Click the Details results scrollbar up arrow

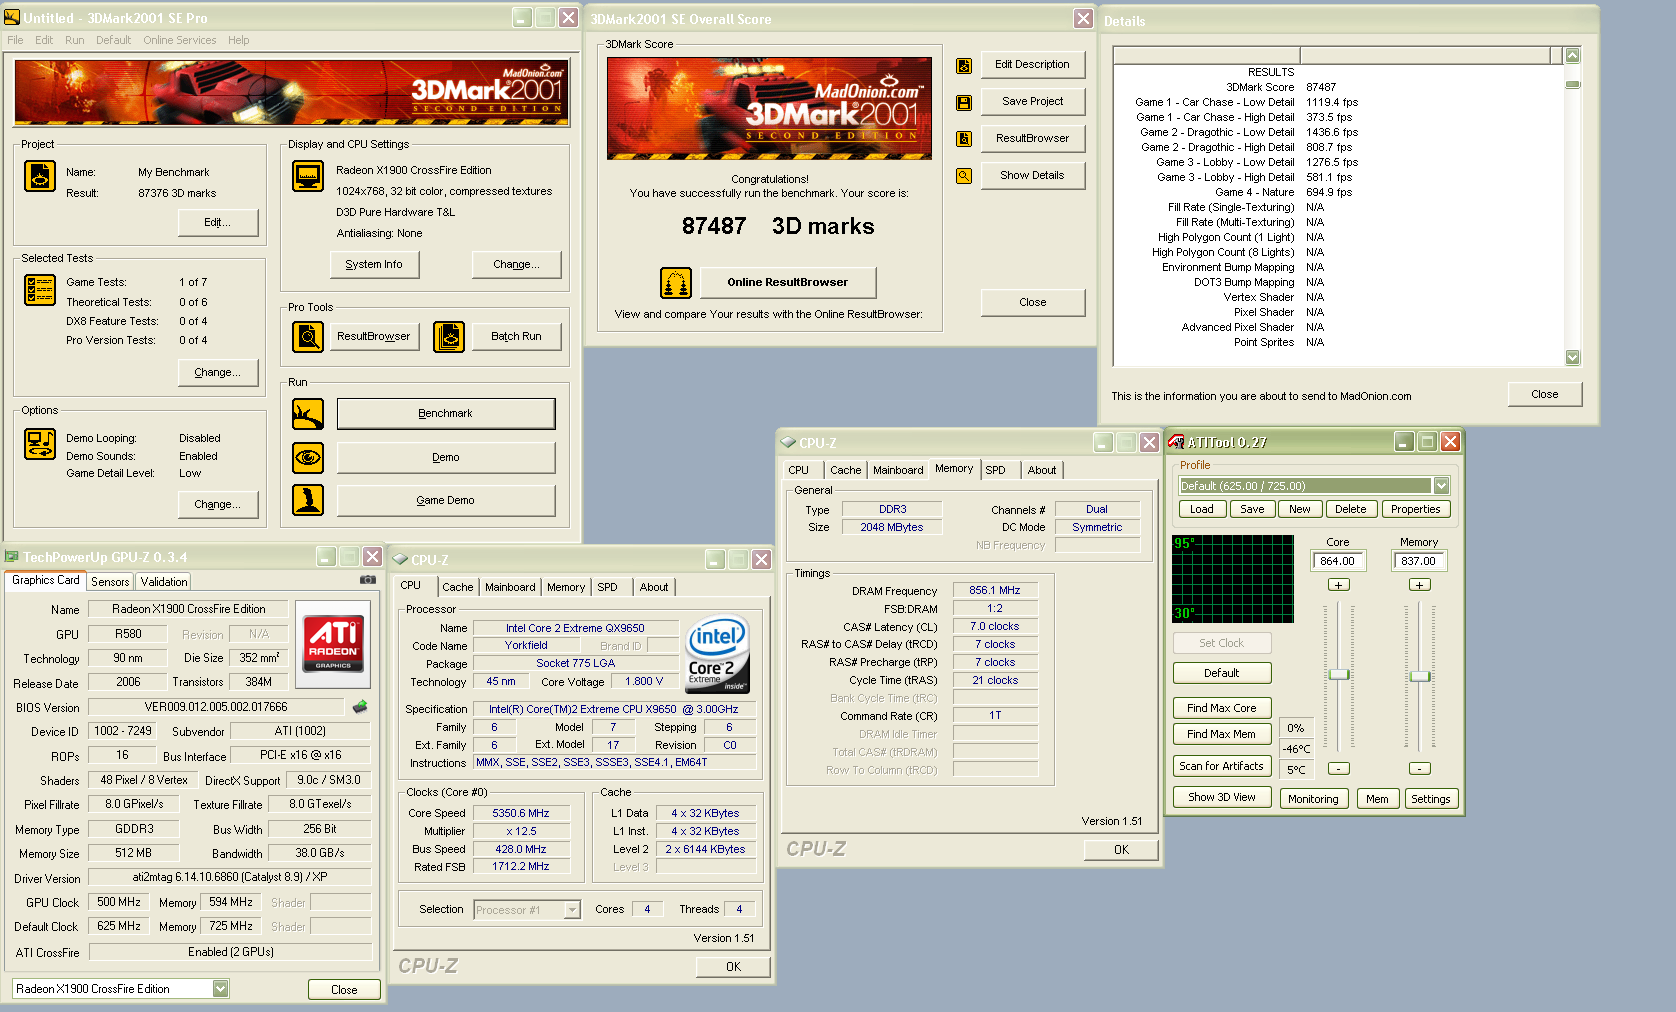[x=1572, y=56]
